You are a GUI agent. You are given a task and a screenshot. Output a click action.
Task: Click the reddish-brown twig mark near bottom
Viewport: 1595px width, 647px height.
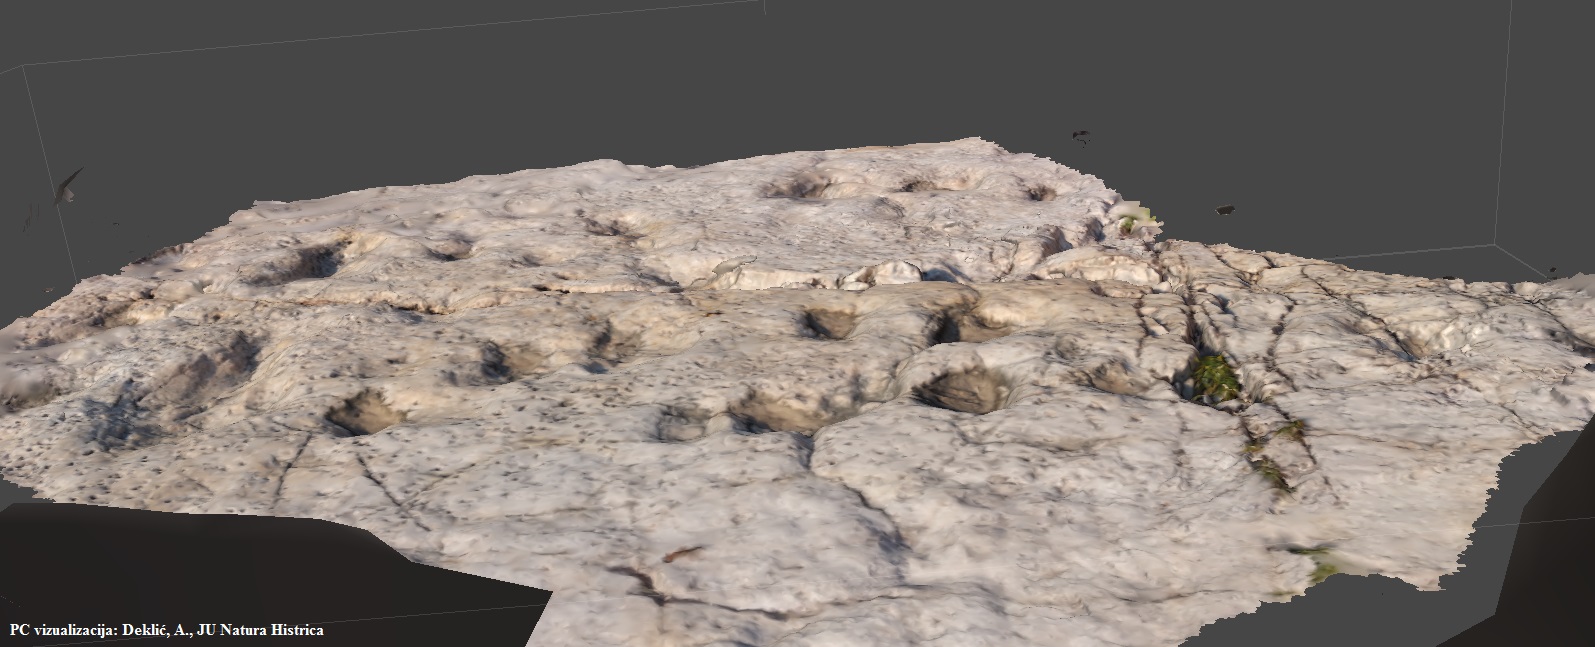pyautogui.click(x=682, y=552)
